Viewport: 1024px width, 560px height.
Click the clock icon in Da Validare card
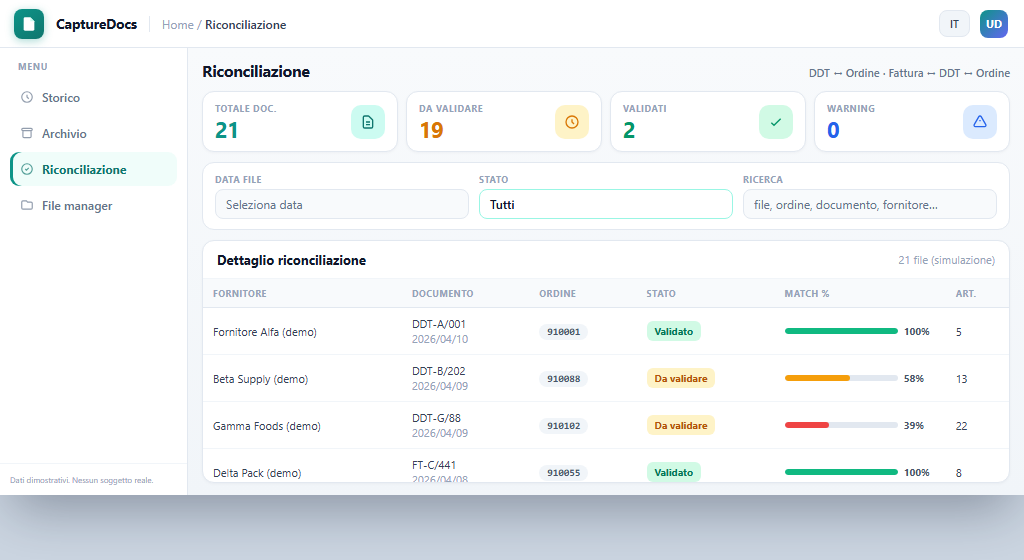pyautogui.click(x=571, y=122)
